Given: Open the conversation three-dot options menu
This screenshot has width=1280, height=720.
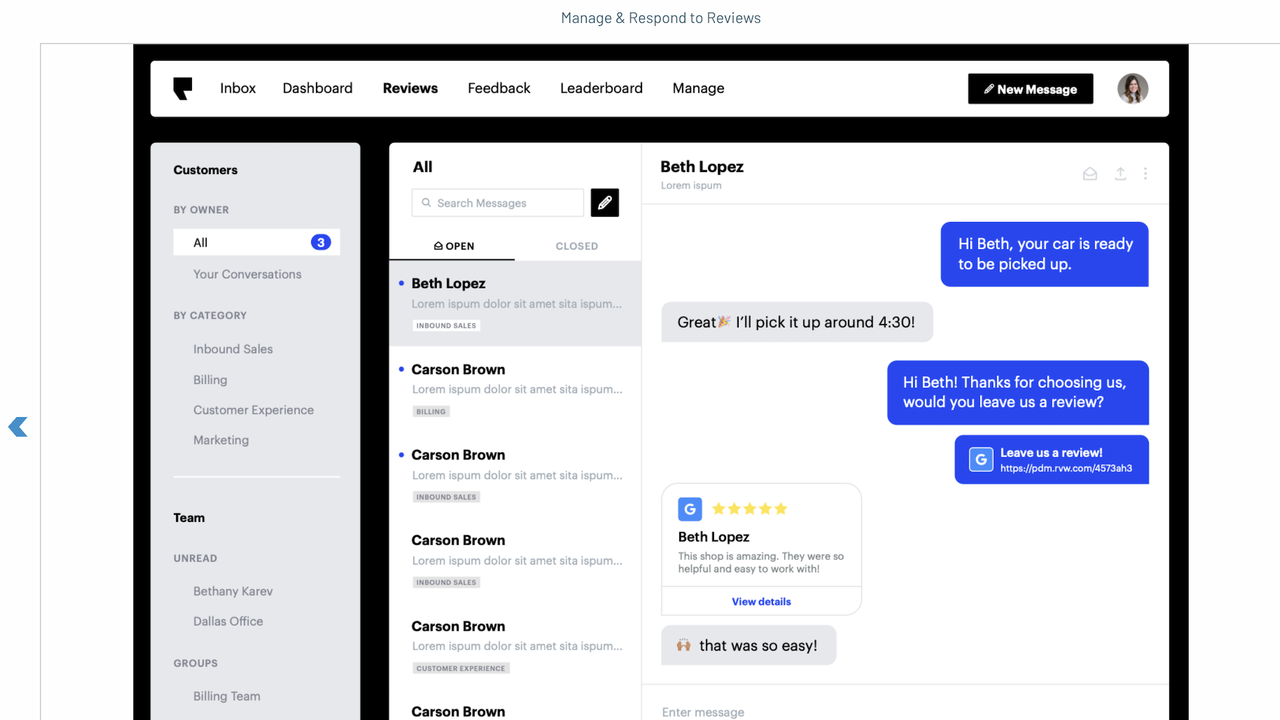Looking at the screenshot, I should coord(1145,173).
